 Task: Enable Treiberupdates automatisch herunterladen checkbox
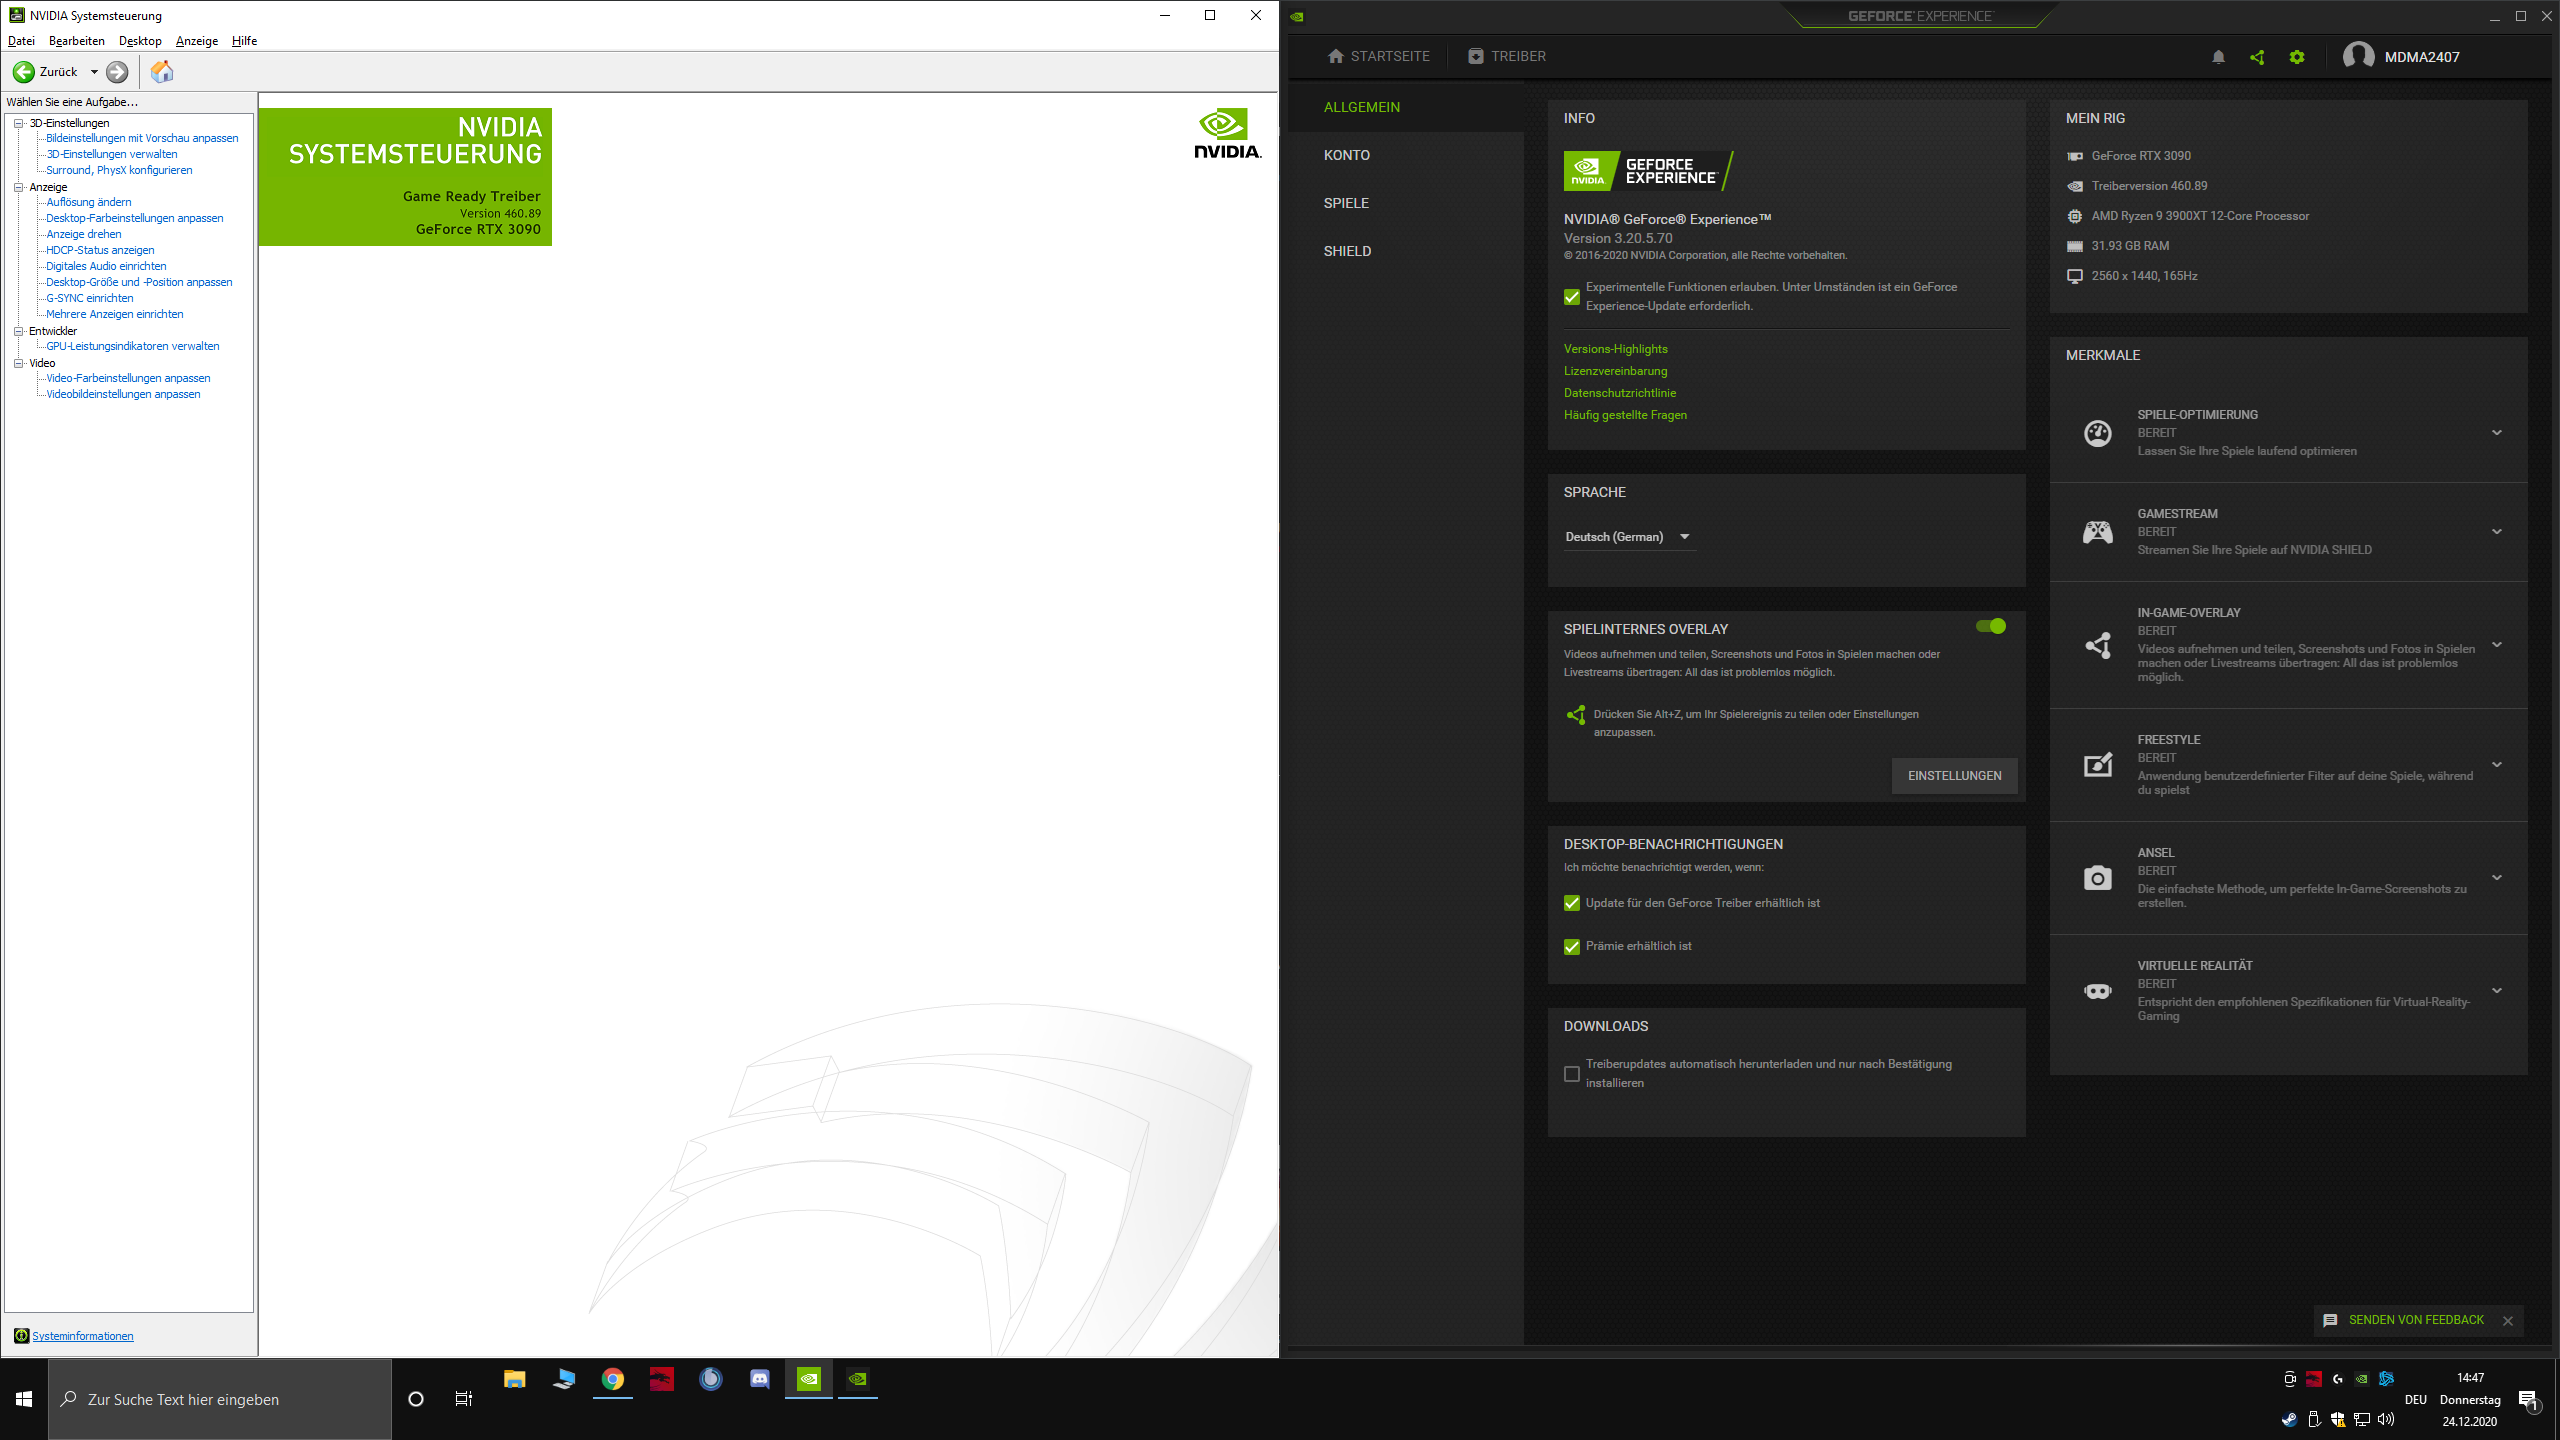click(x=1572, y=1074)
